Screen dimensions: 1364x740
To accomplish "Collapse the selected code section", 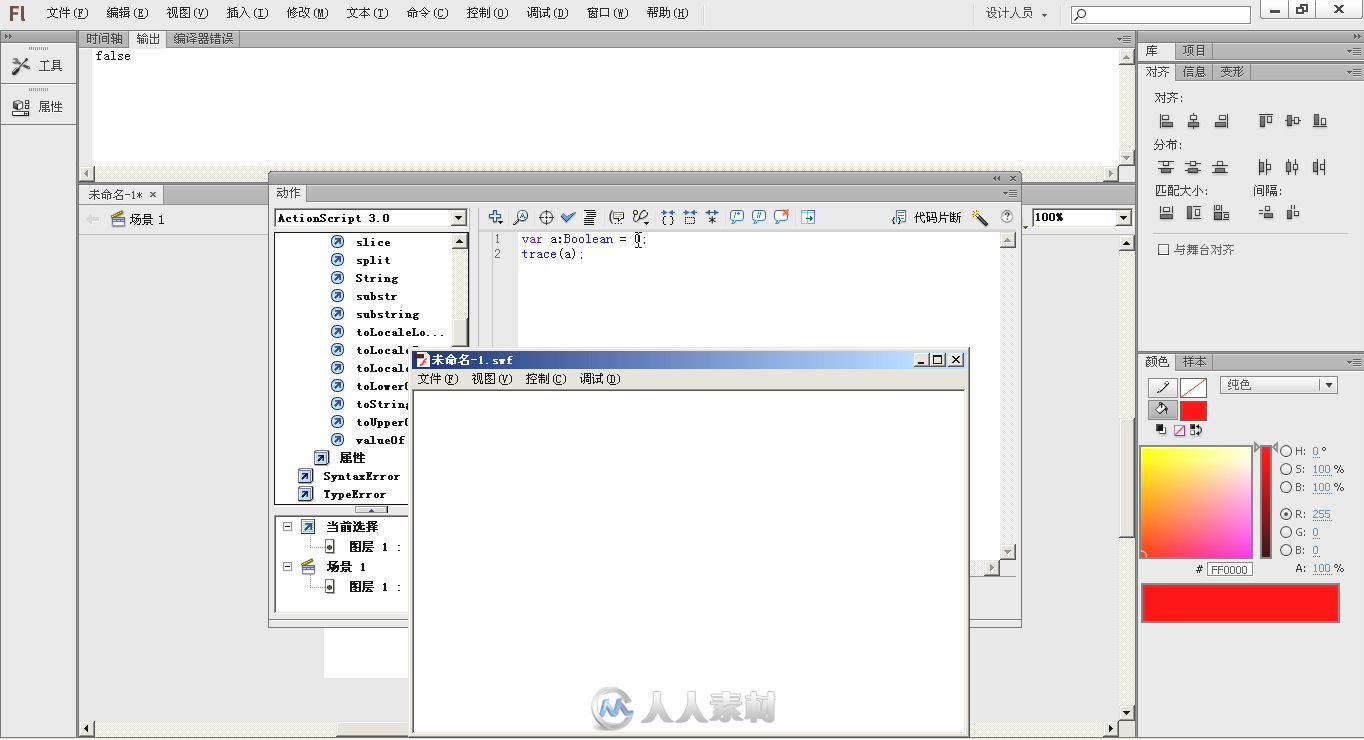I will [690, 217].
